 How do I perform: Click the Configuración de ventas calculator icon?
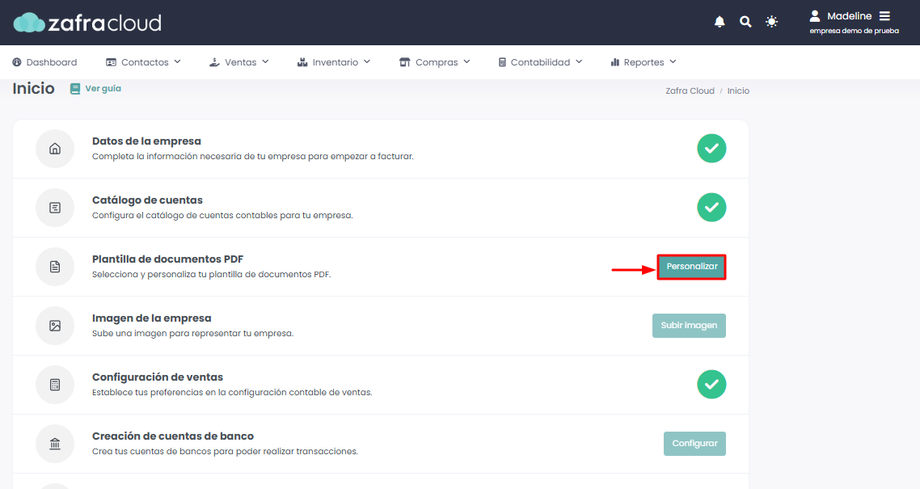click(55, 385)
